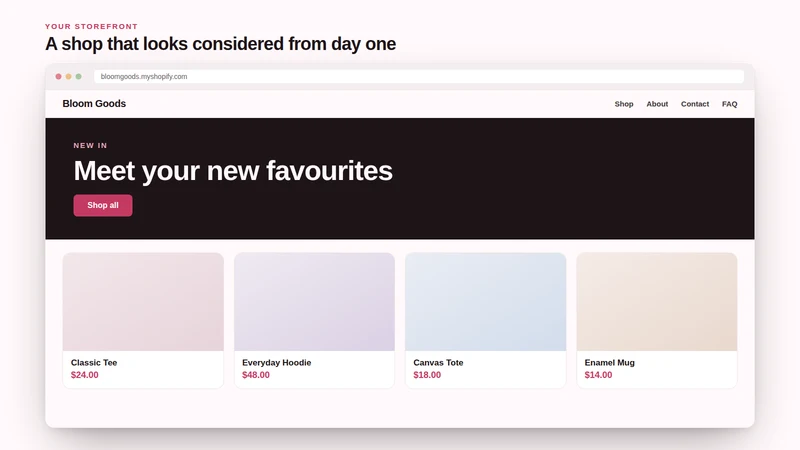This screenshot has width=800, height=450.
Task: Click the Classic Tee product title
Action: 94,362
